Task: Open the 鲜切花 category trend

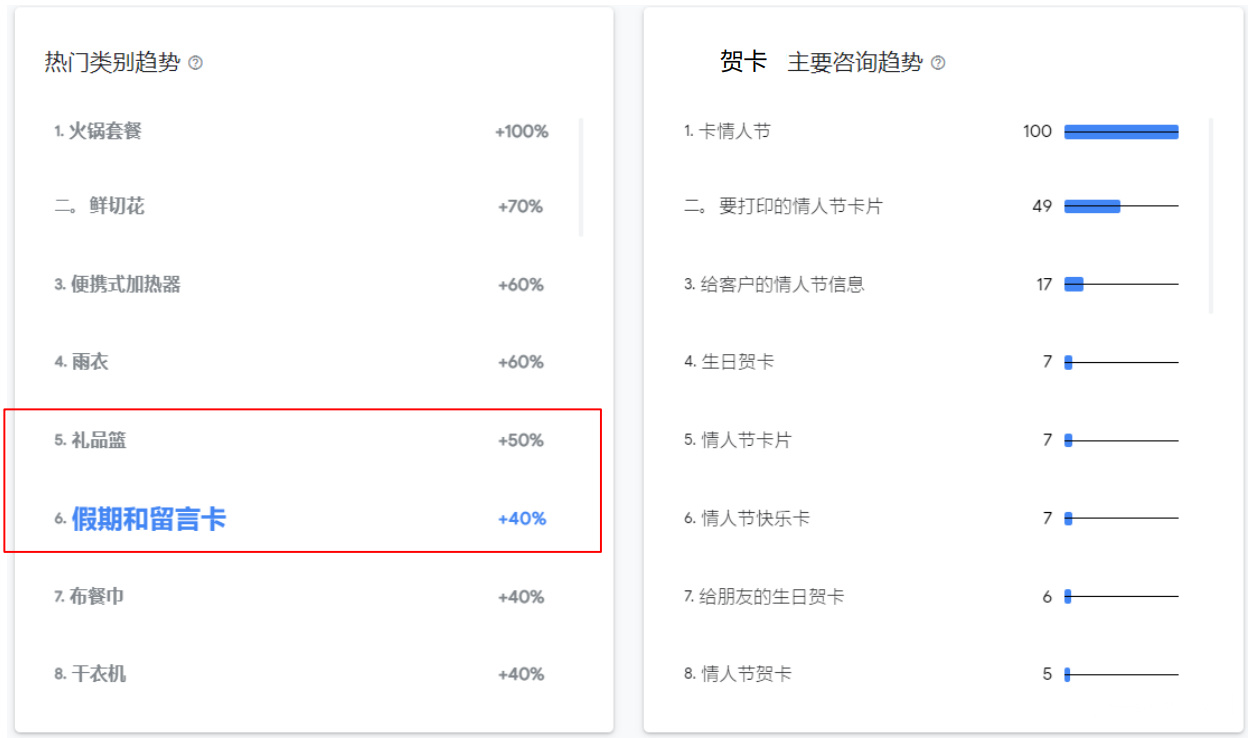Action: click(116, 207)
